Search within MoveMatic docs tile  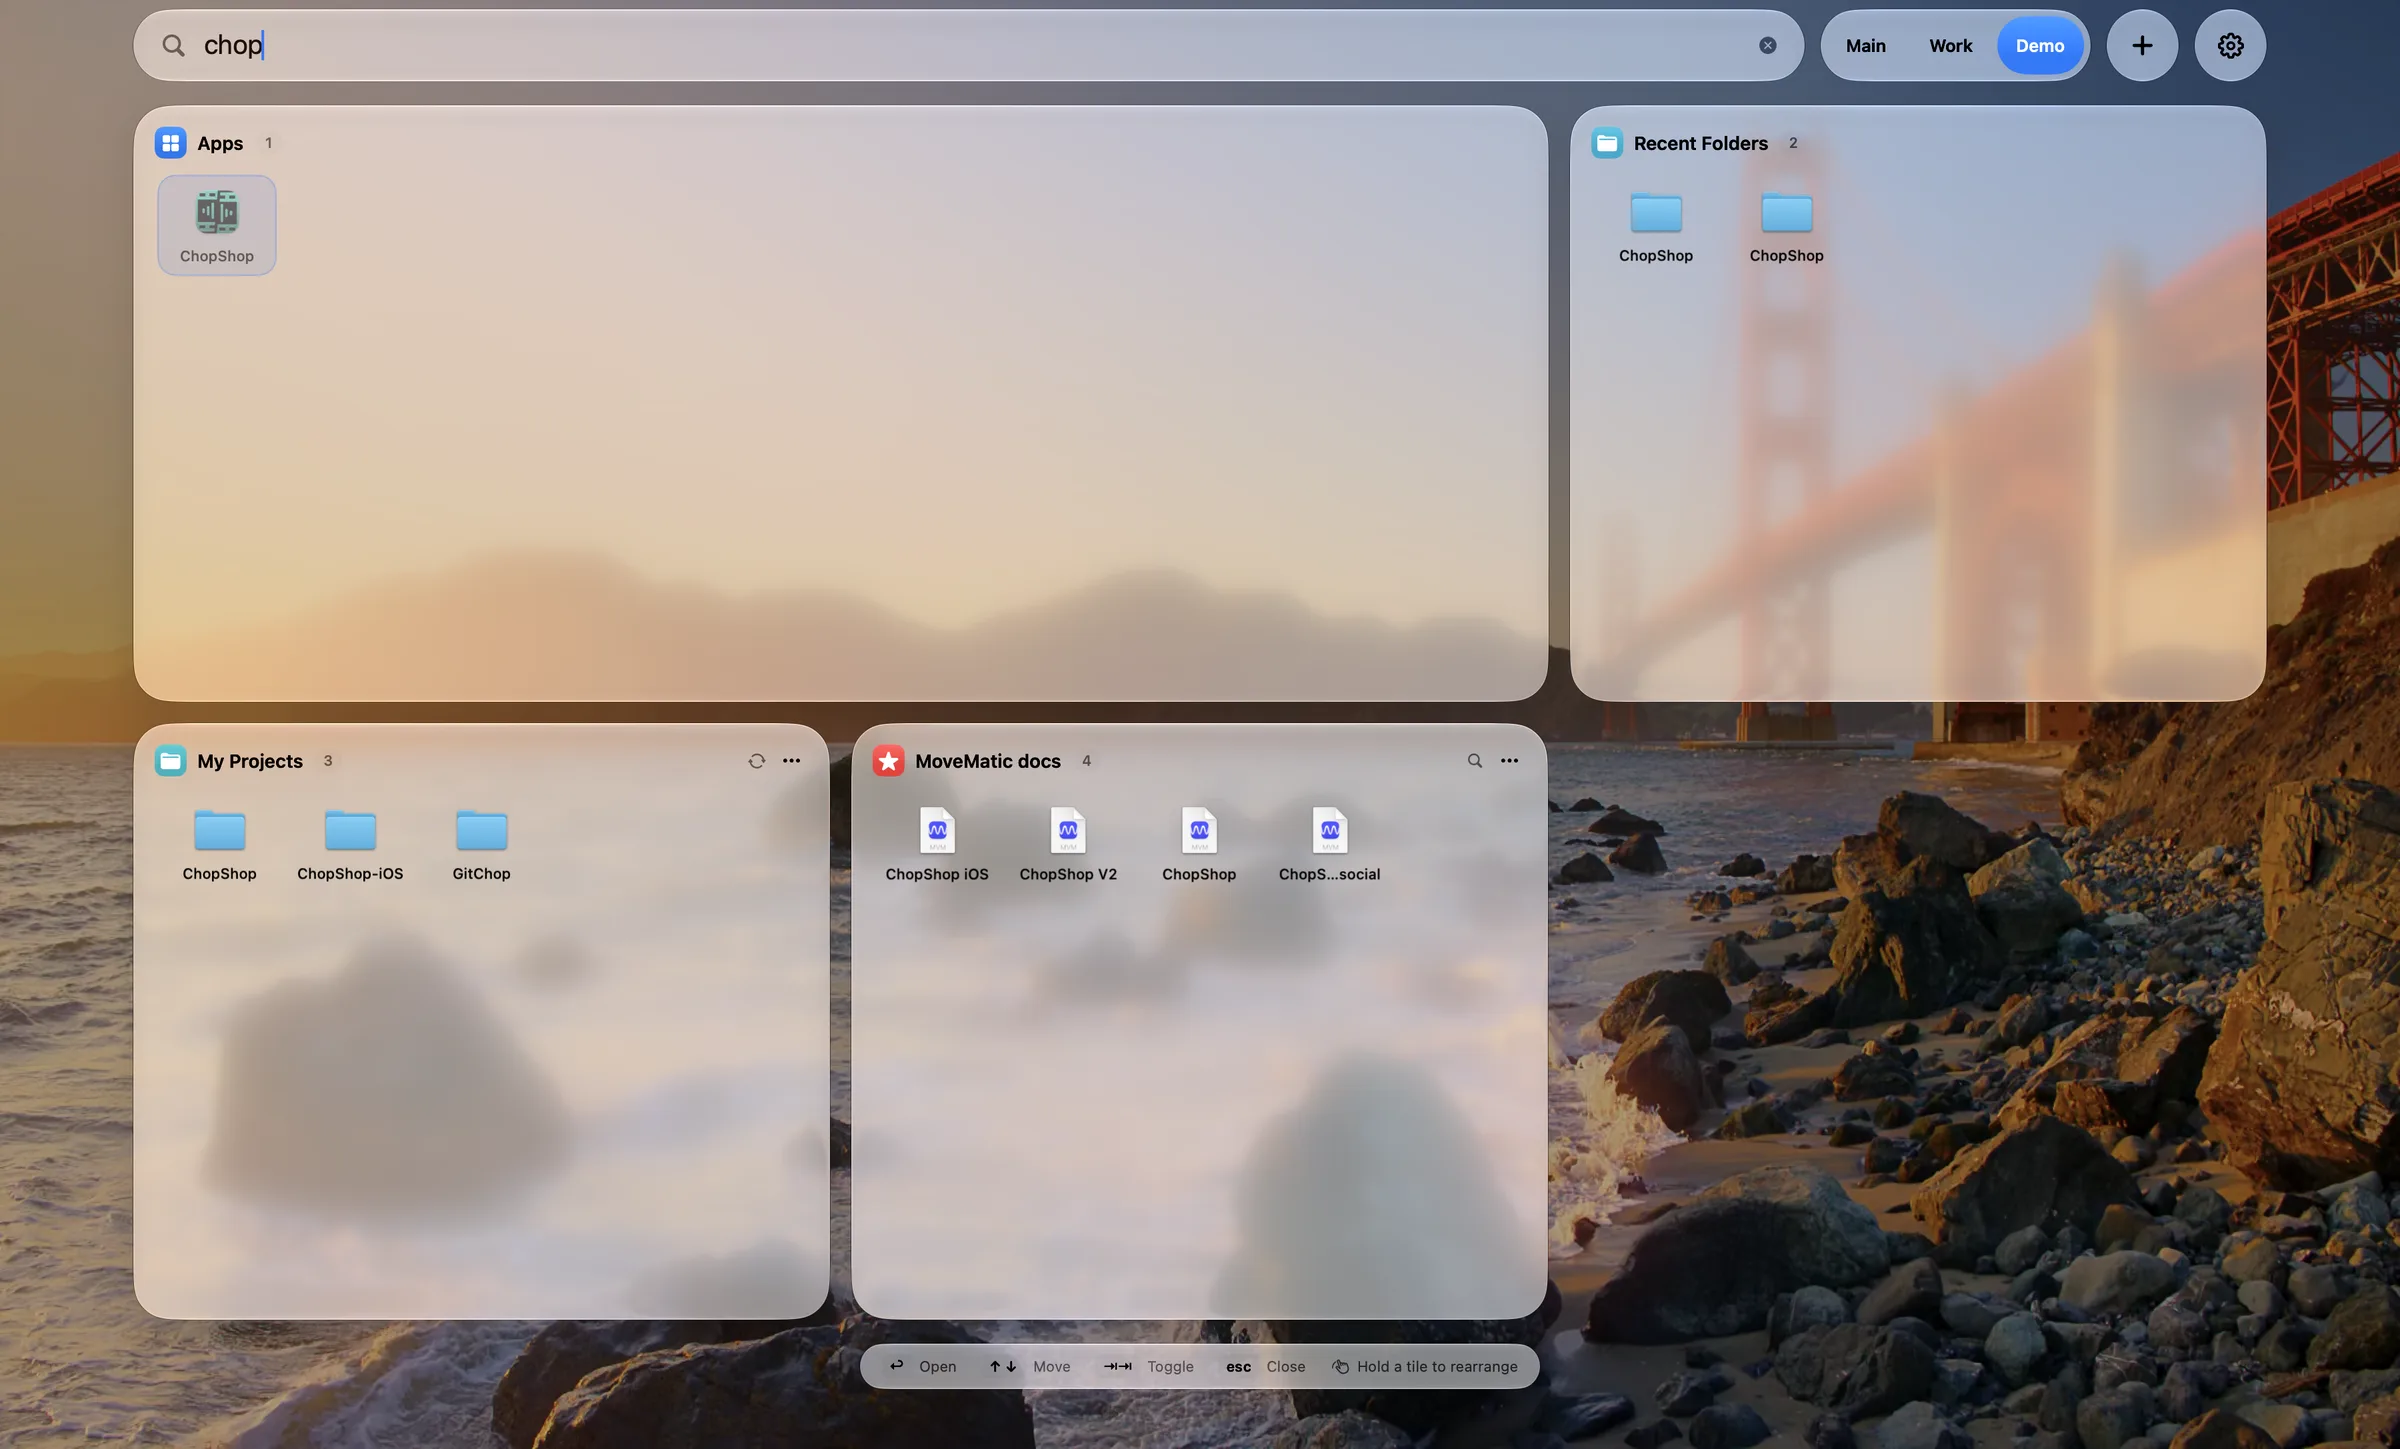[x=1474, y=761]
